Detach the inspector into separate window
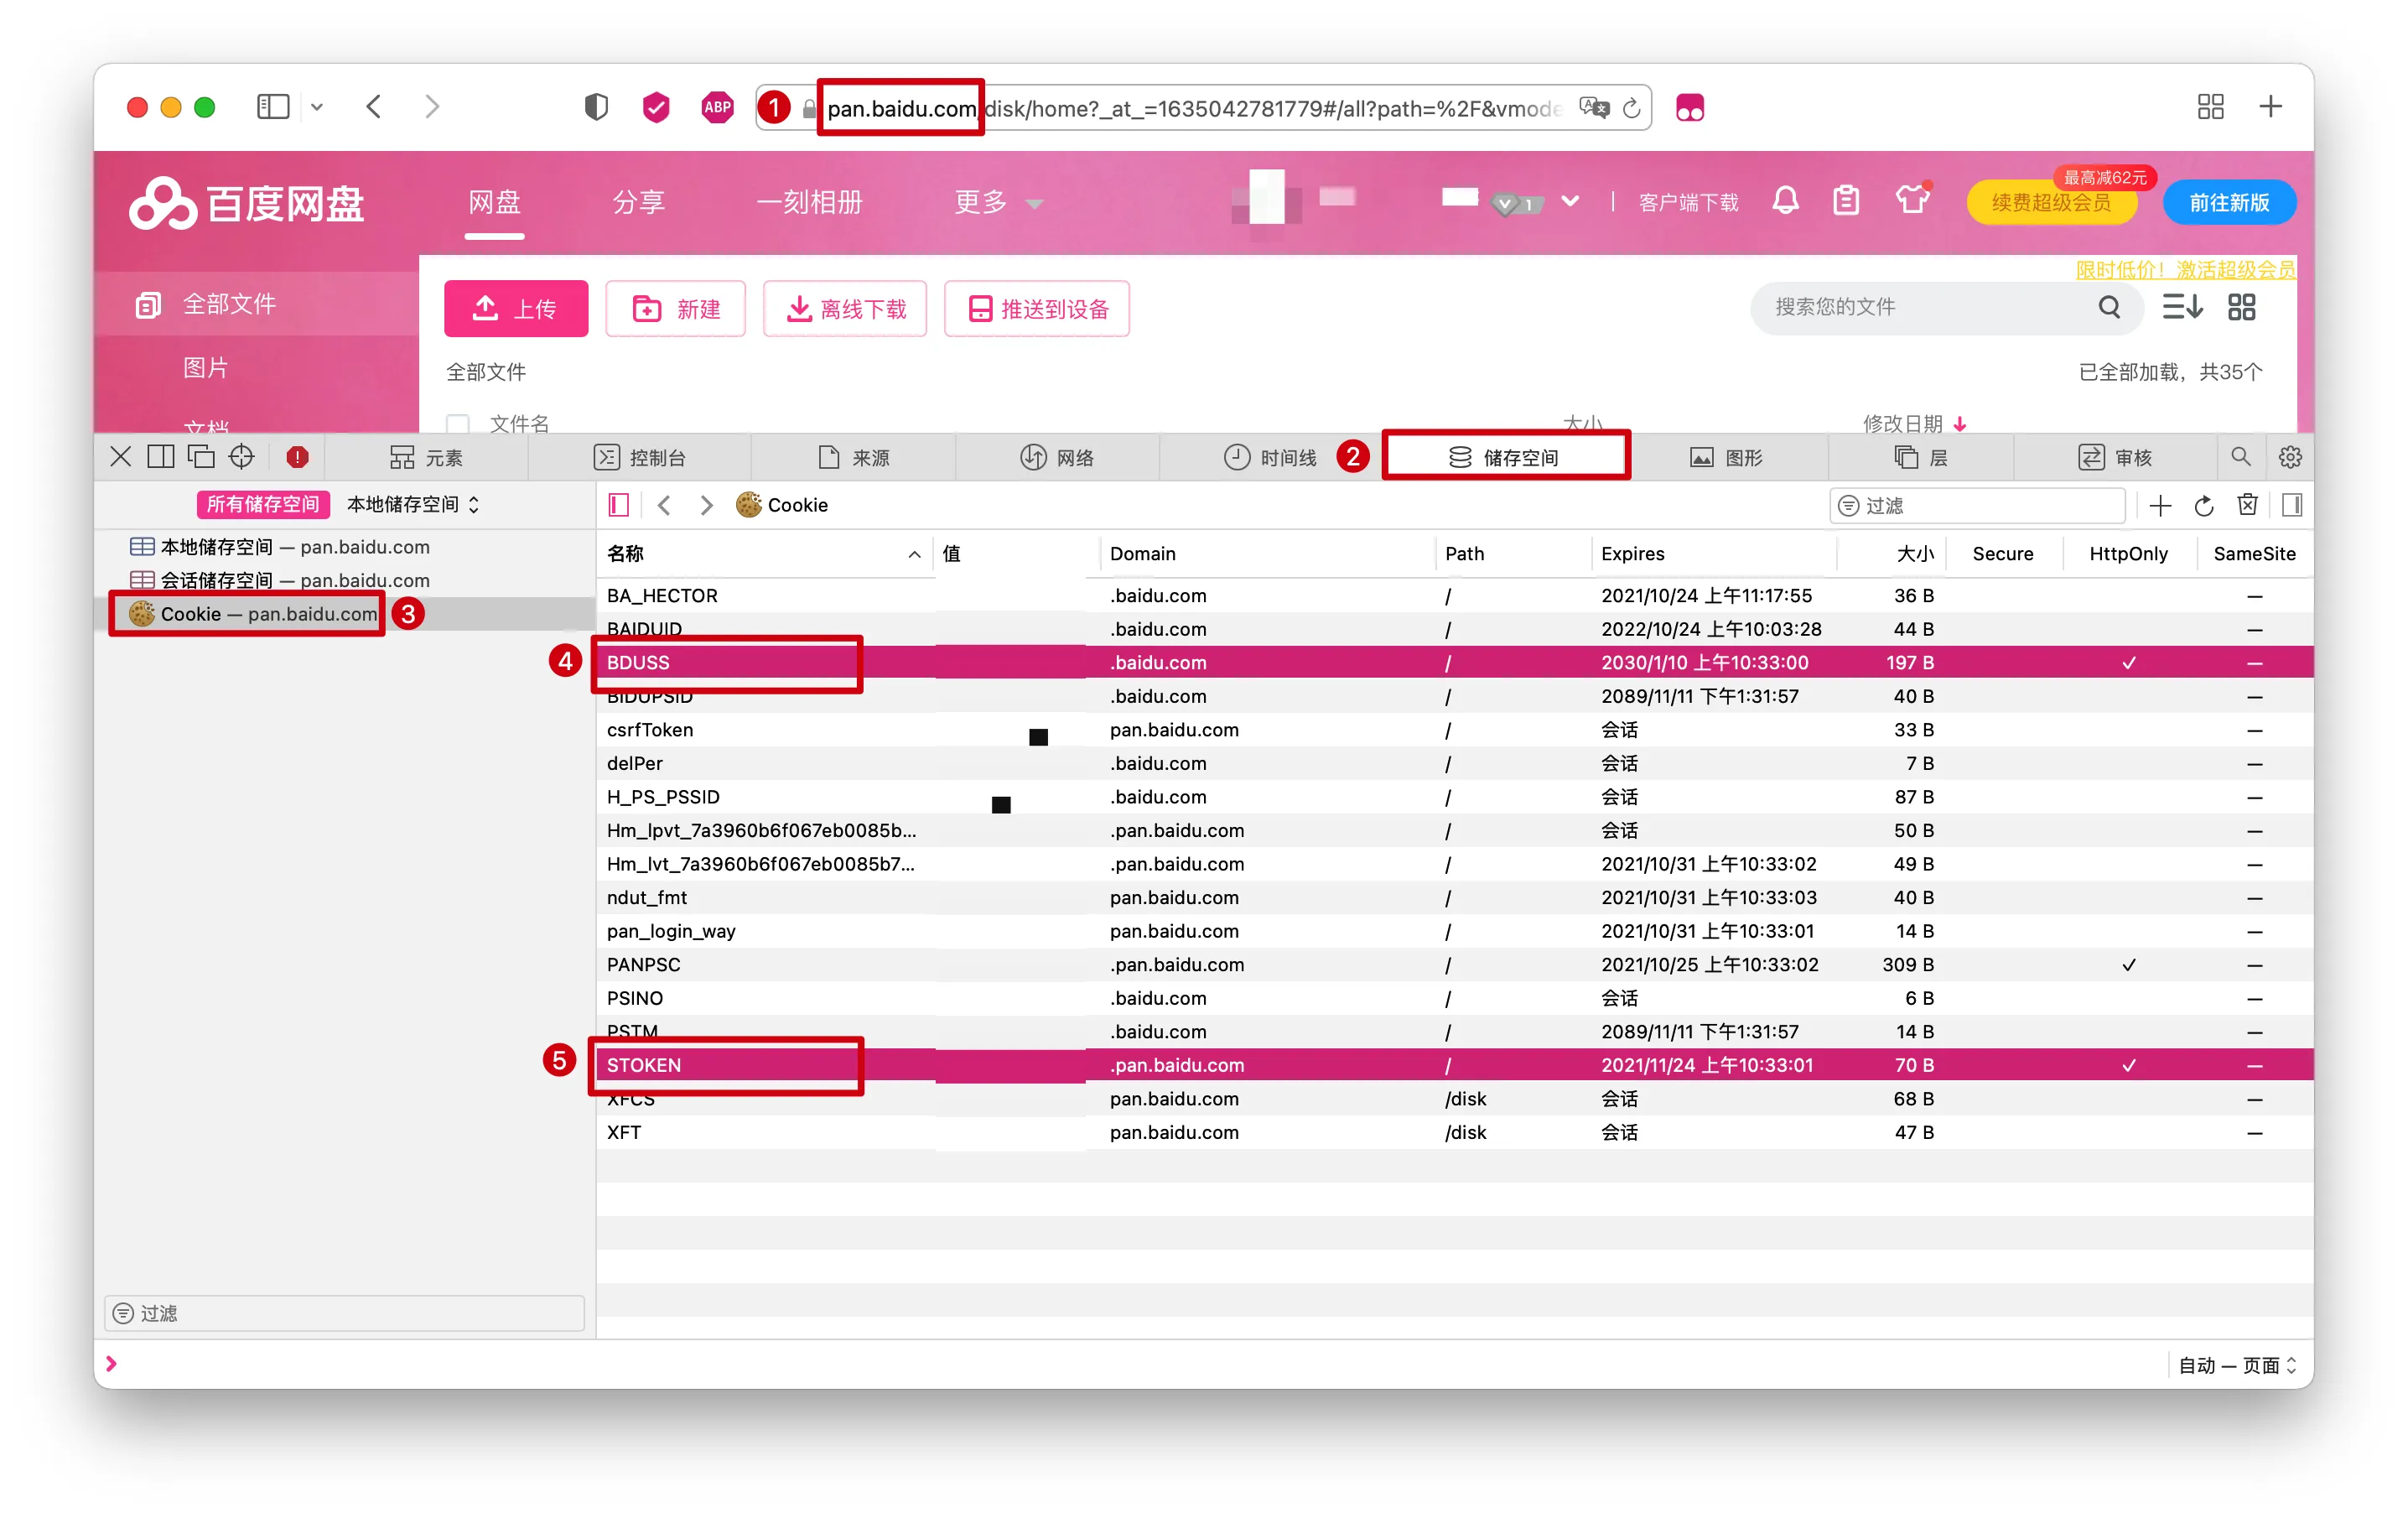2408x1513 pixels. point(201,457)
